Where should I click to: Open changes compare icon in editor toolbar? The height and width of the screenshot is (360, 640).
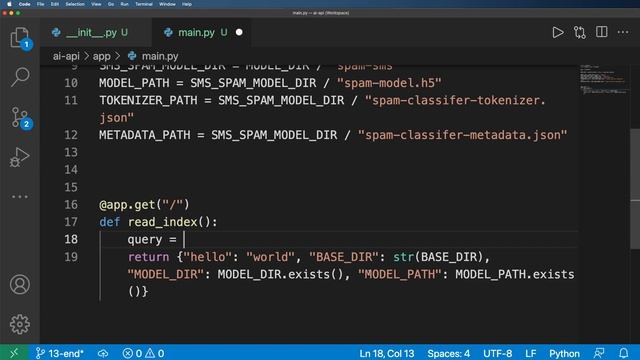580,32
